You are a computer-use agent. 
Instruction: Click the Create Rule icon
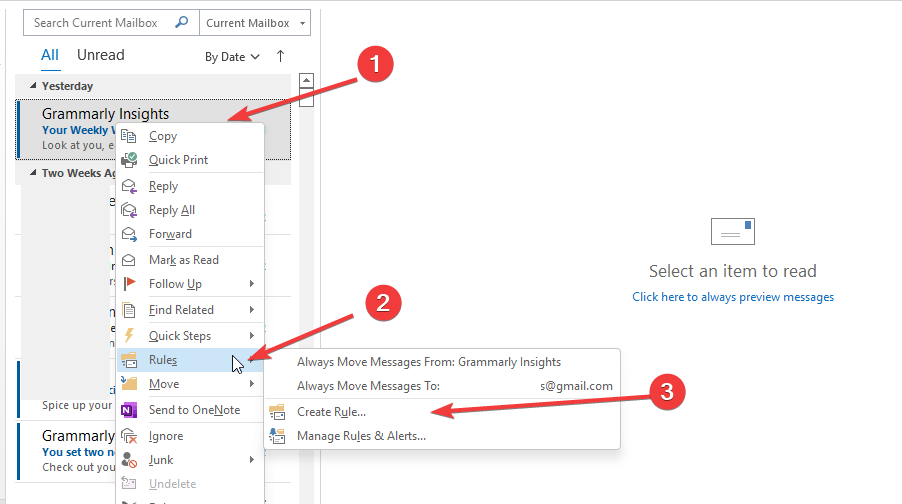click(x=277, y=411)
